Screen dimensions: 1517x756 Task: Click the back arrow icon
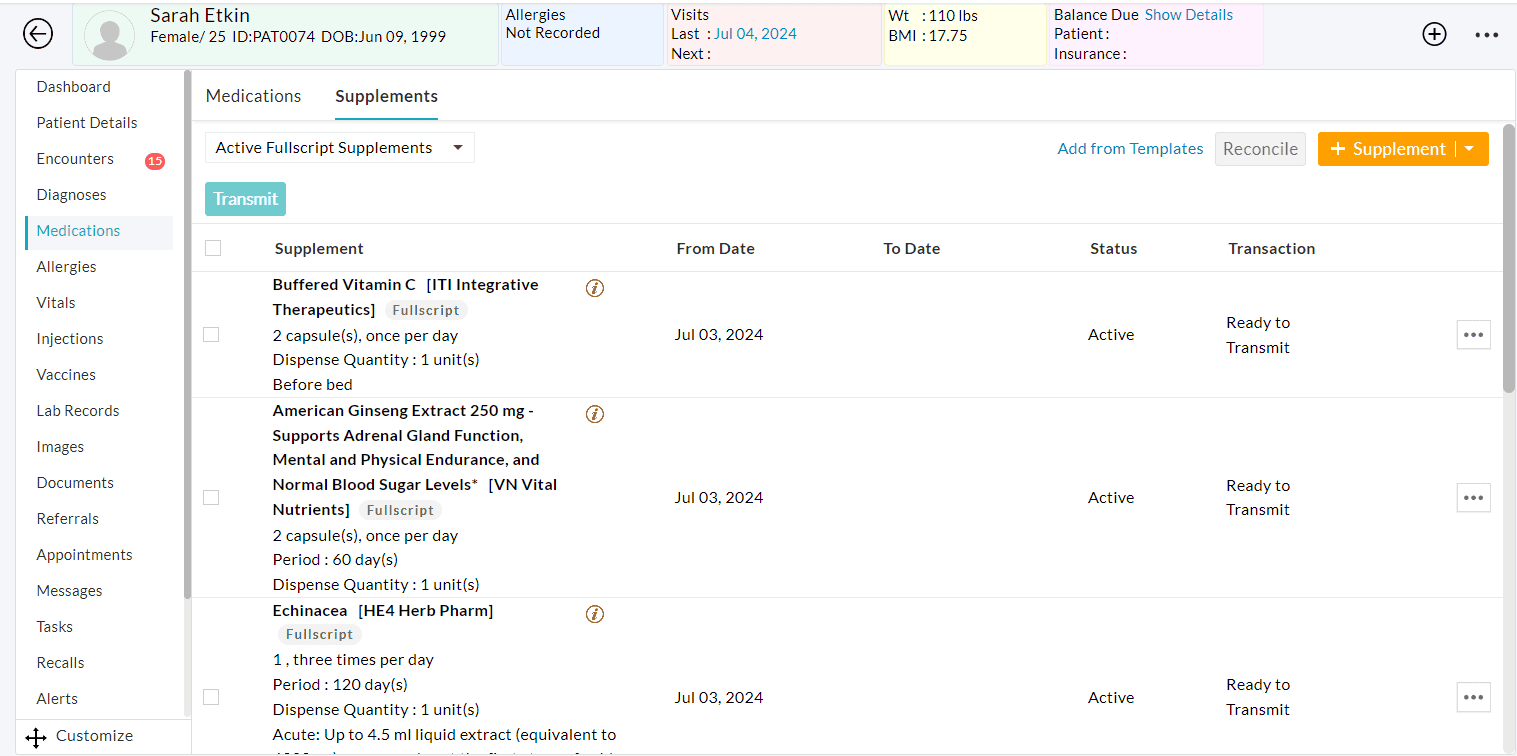(38, 33)
